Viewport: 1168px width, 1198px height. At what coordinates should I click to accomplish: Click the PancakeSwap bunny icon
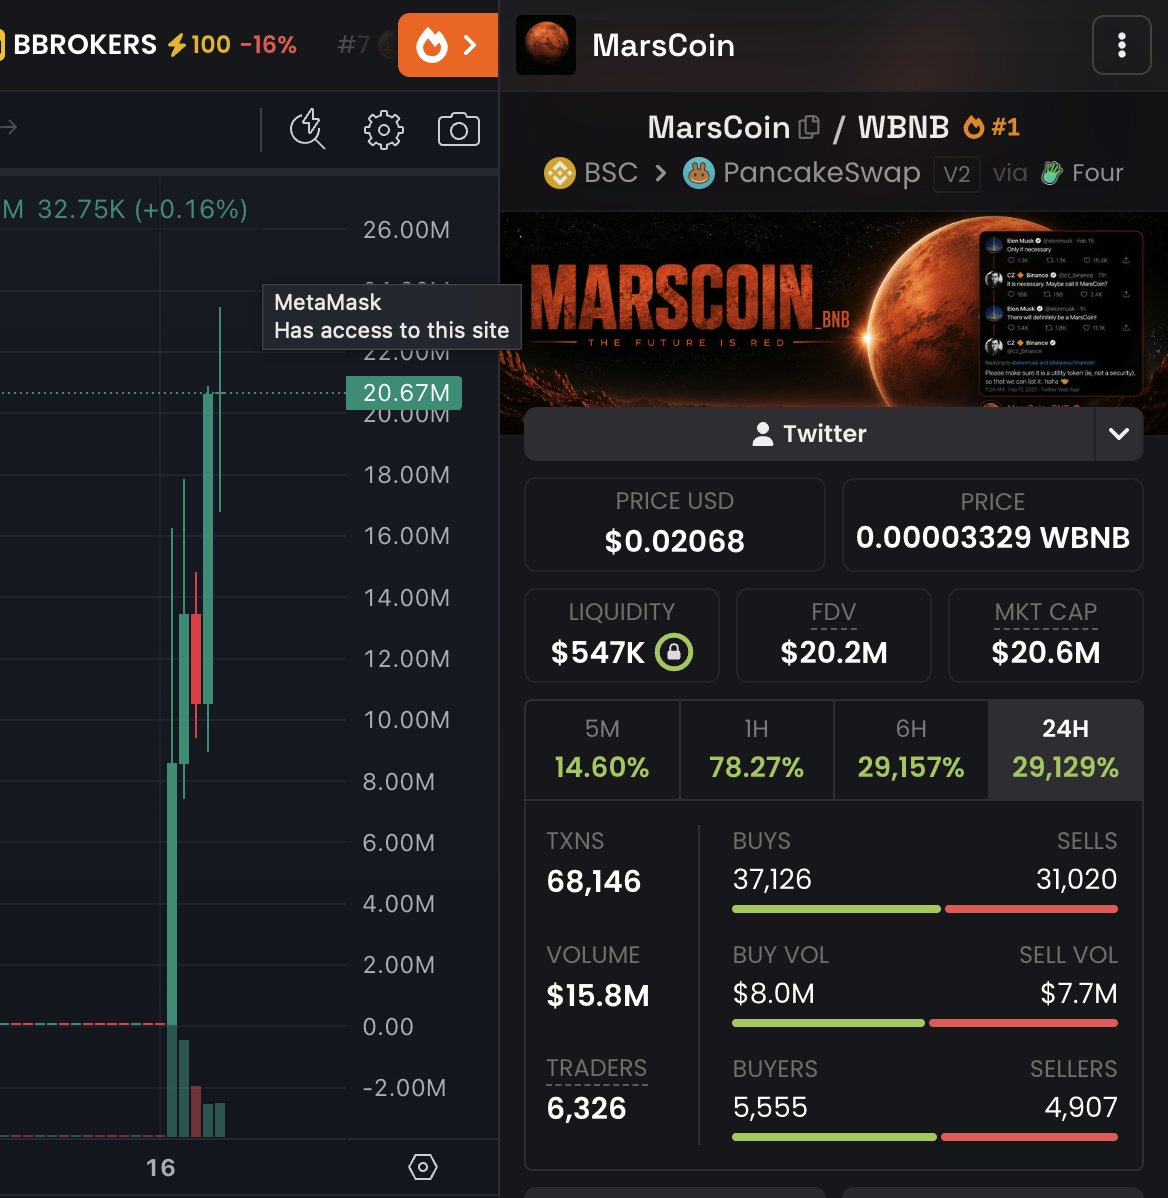[x=698, y=173]
